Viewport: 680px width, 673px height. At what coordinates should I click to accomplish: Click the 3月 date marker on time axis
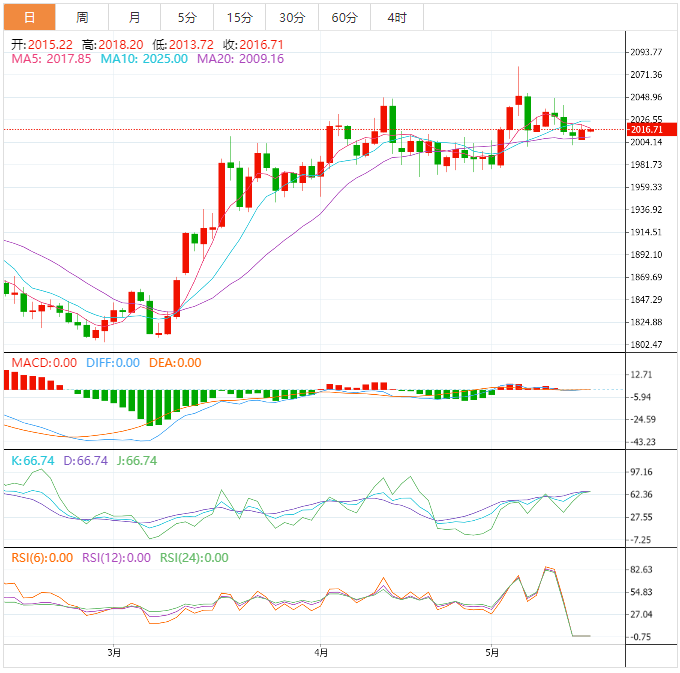click(114, 653)
